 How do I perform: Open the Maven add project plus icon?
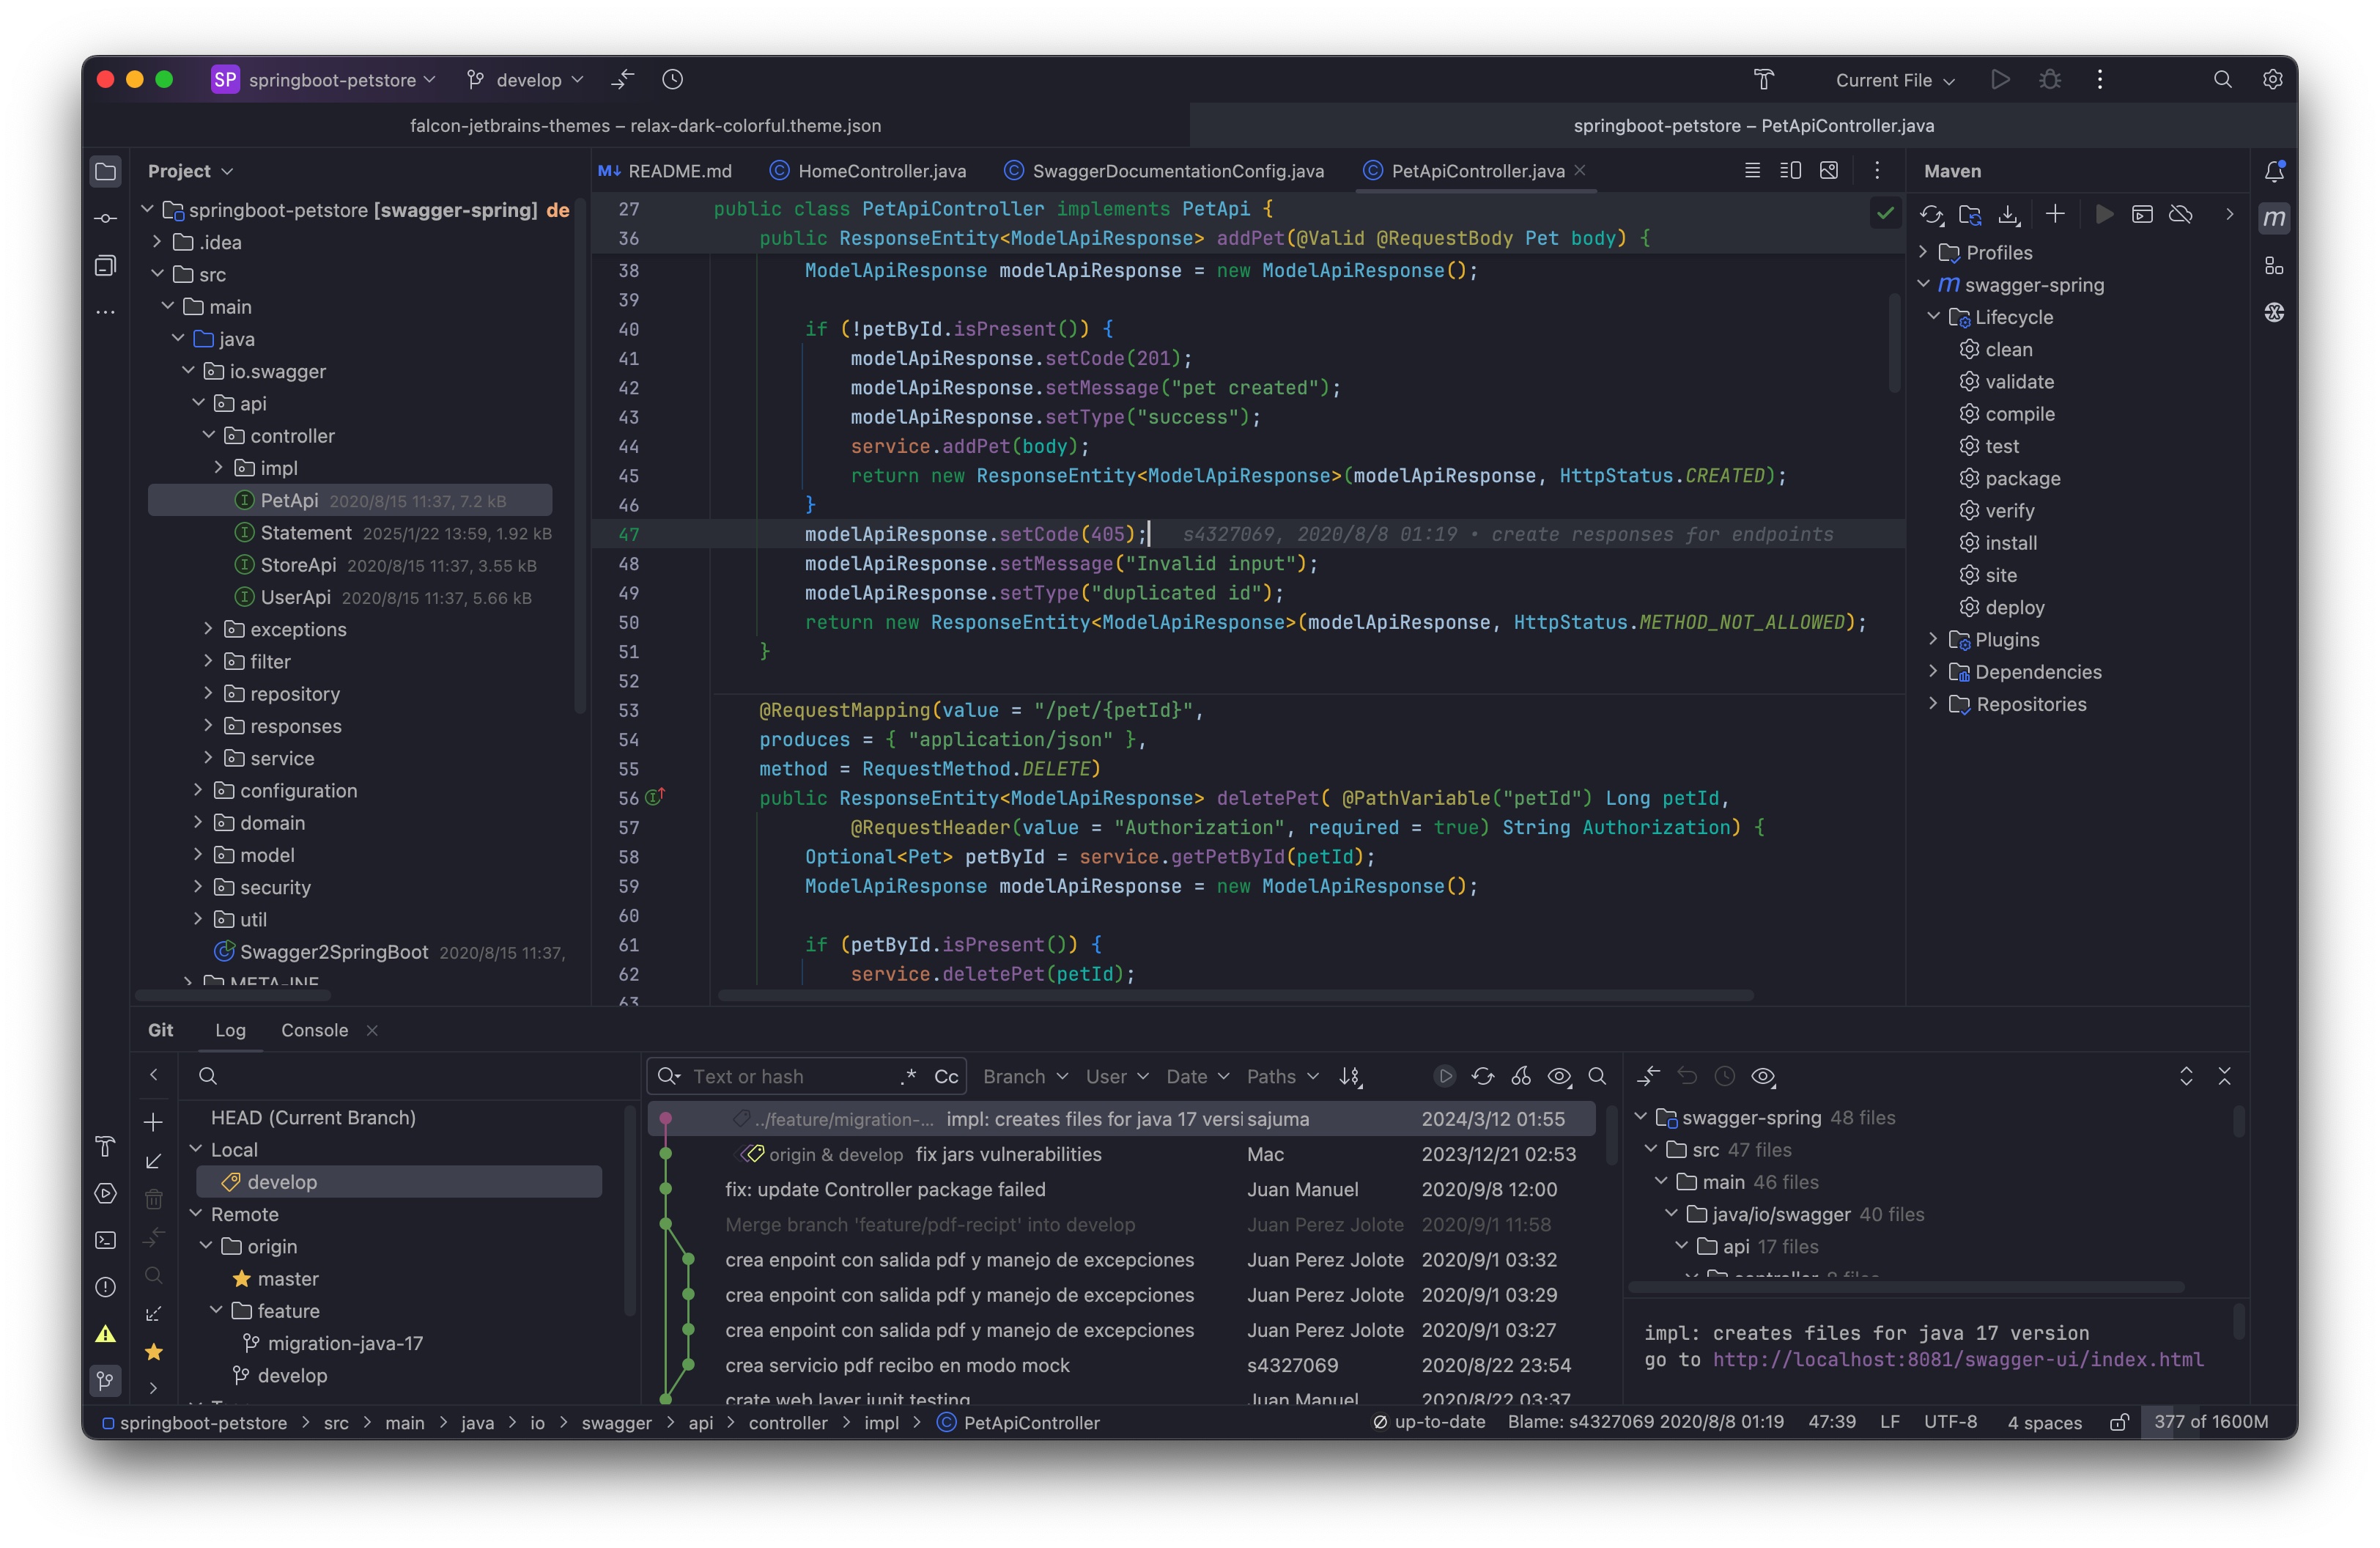[2055, 214]
